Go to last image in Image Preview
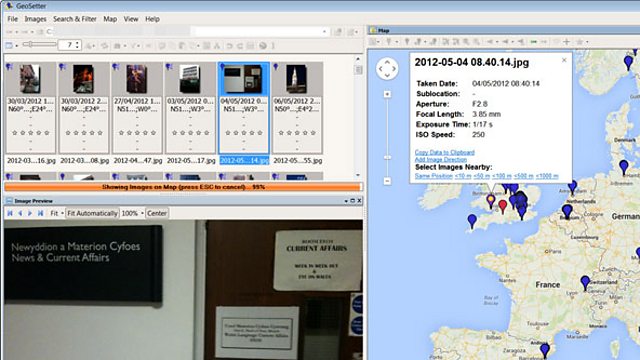This screenshot has width=640, height=360. tap(40, 213)
